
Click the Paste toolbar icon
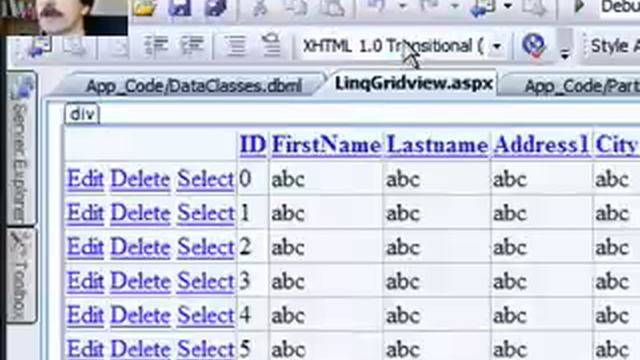332,7
